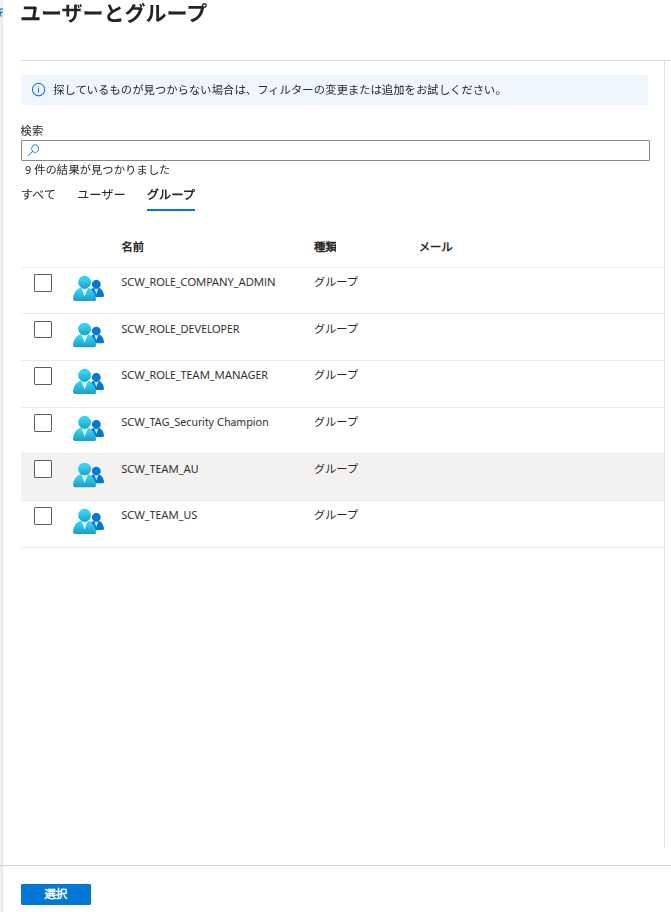Click the SCW_ROLE_COMPANY_ADMIN group icon

pyautogui.click(x=88, y=288)
